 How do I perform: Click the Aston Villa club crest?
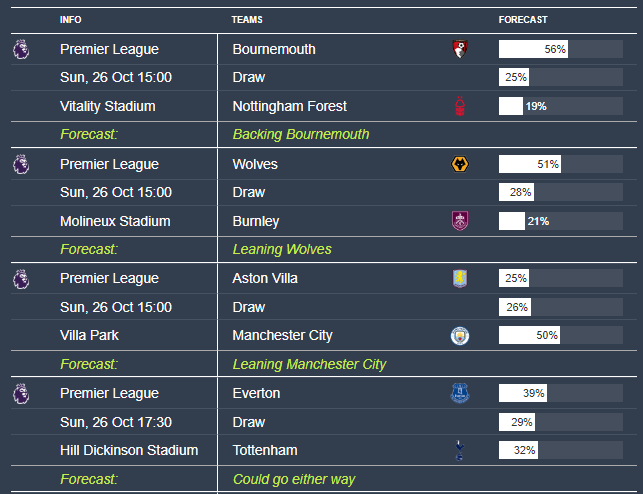tap(459, 278)
